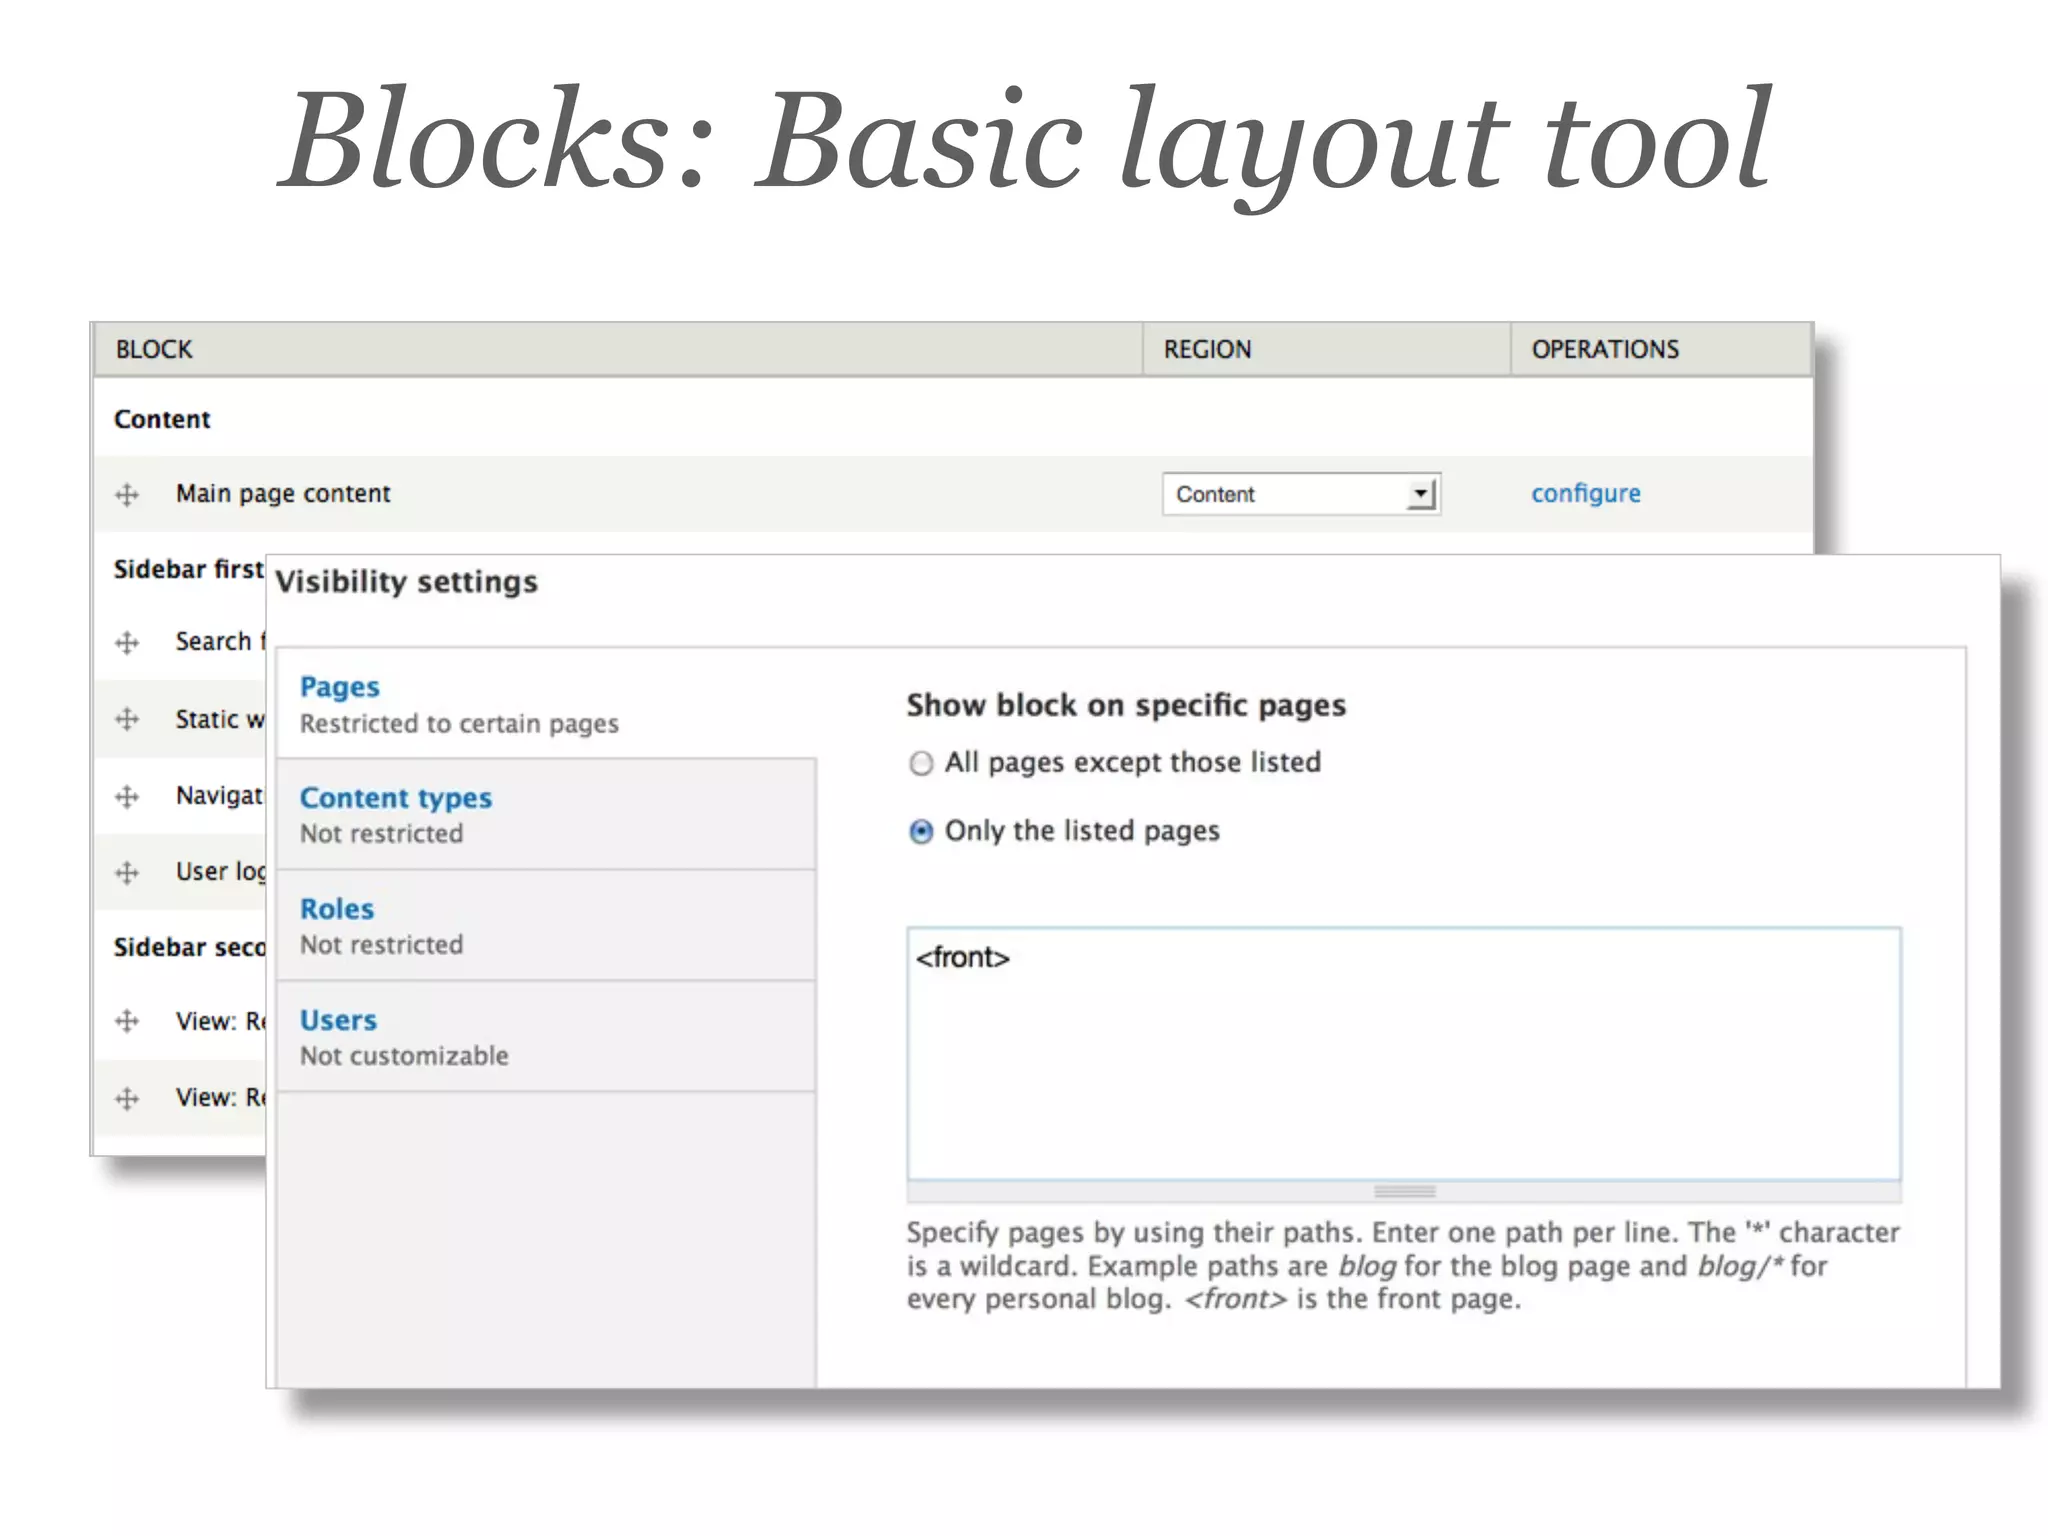Image resolution: width=2048 pixels, height=1536 pixels.
Task: Click drag handle beside Navigat row
Action: [x=127, y=796]
